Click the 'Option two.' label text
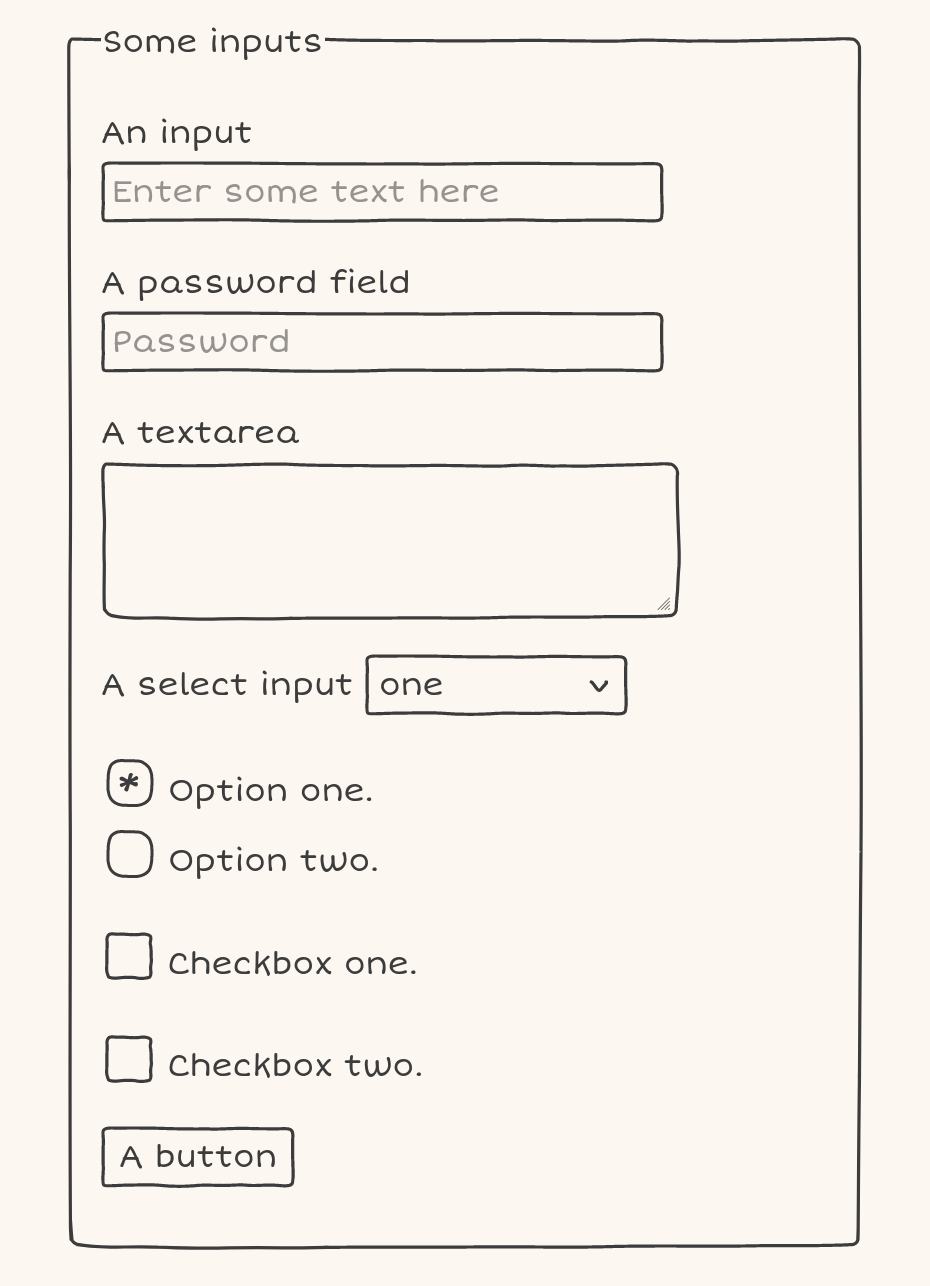 [x=274, y=861]
